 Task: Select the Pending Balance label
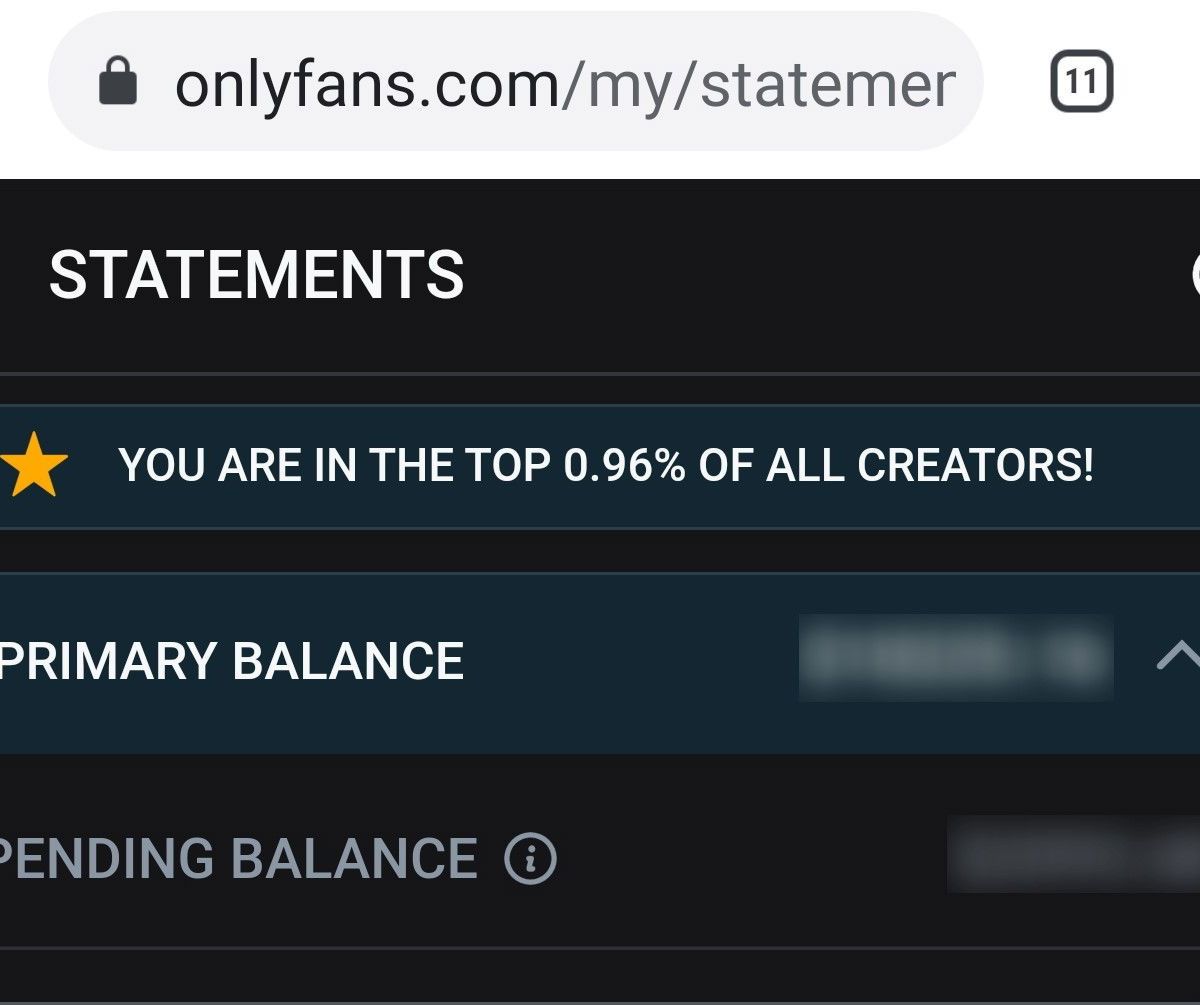pos(240,859)
